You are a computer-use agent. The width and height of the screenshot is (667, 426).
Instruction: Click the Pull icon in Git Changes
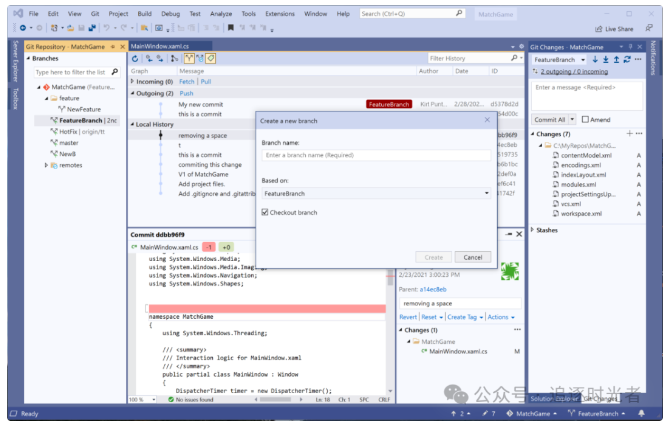[x=605, y=60]
